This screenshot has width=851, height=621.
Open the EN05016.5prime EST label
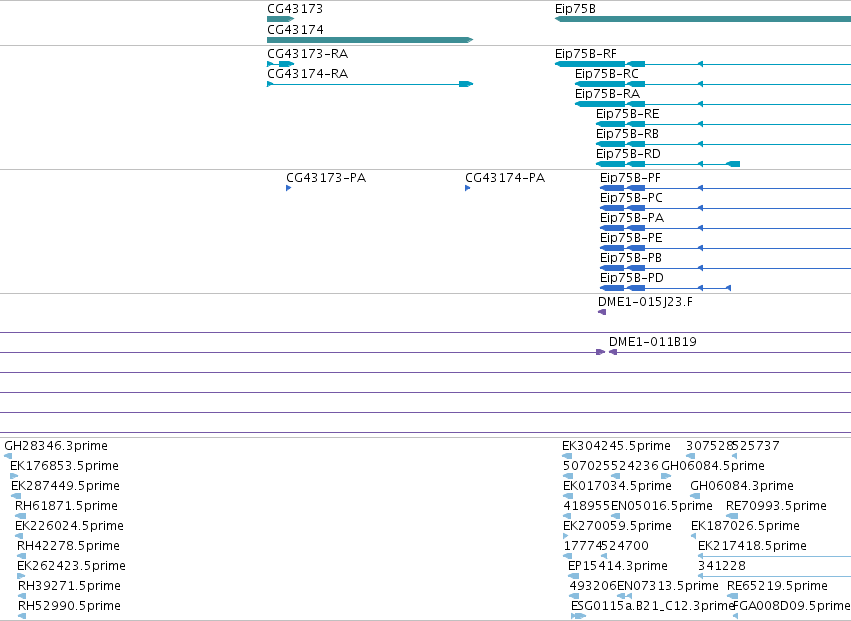pyautogui.click(x=662, y=506)
